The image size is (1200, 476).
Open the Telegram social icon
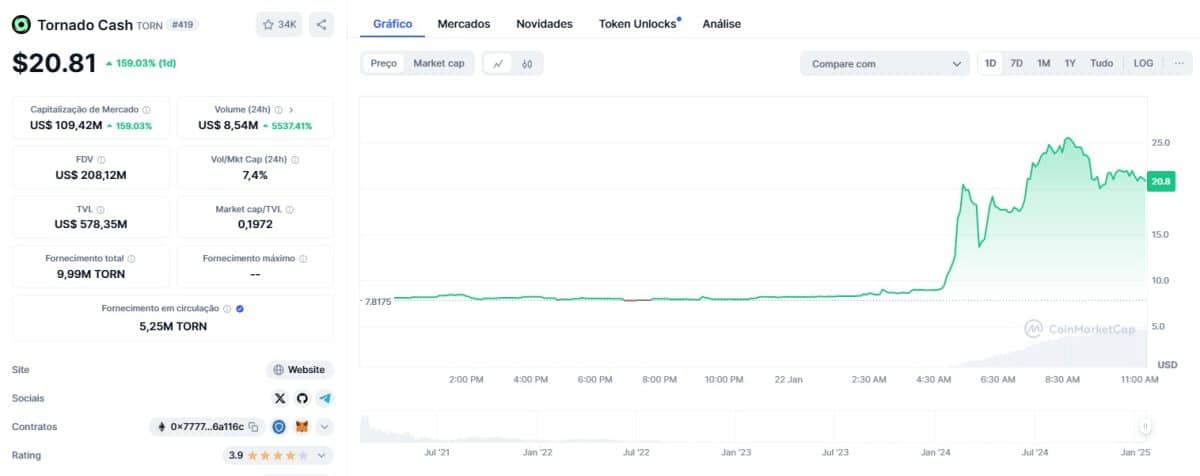pos(324,398)
